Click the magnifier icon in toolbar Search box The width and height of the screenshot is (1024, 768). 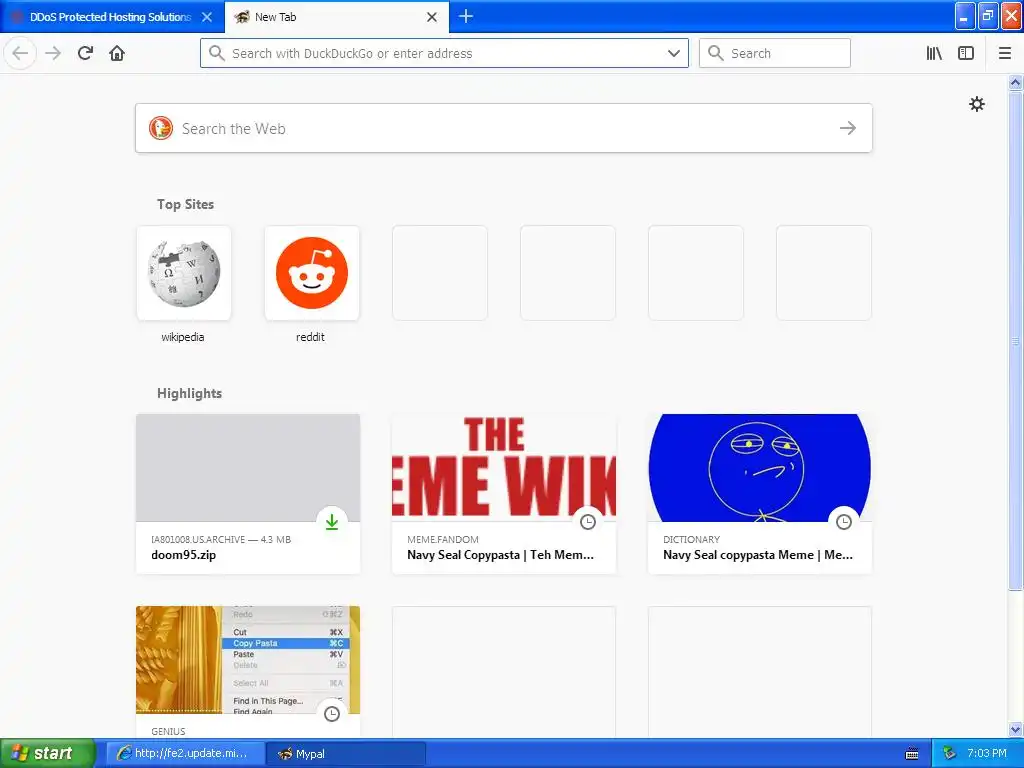point(716,53)
